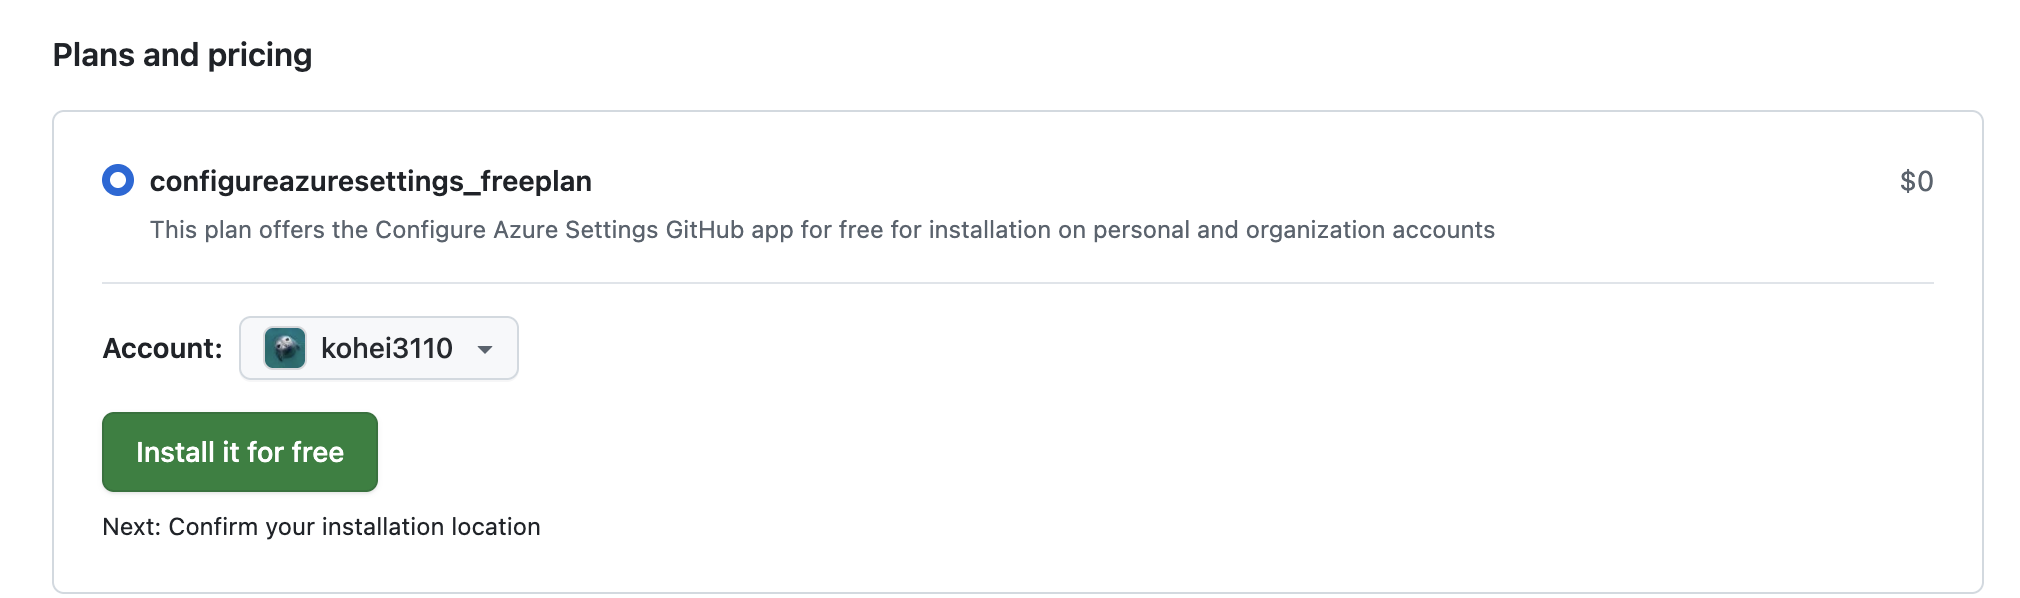This screenshot has height=598, width=2020.
Task: Select the configureazuresettings_freeplan radio button
Action: click(117, 181)
